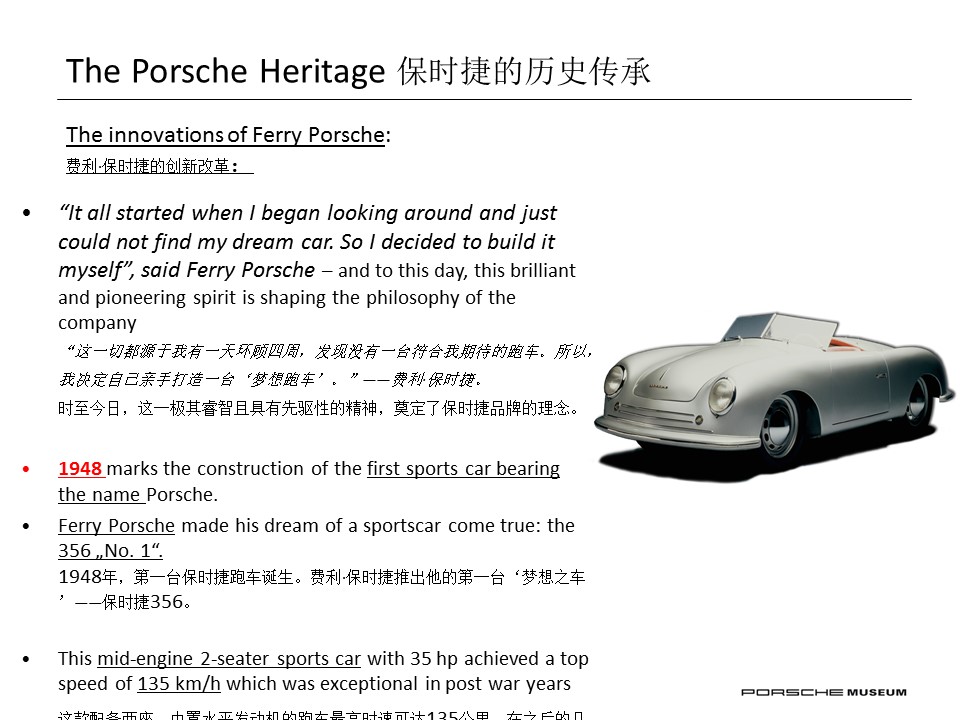Select underlined "Ferry Porsche" in the dream sportscar bullet
This screenshot has width=960, height=720.
(x=116, y=525)
